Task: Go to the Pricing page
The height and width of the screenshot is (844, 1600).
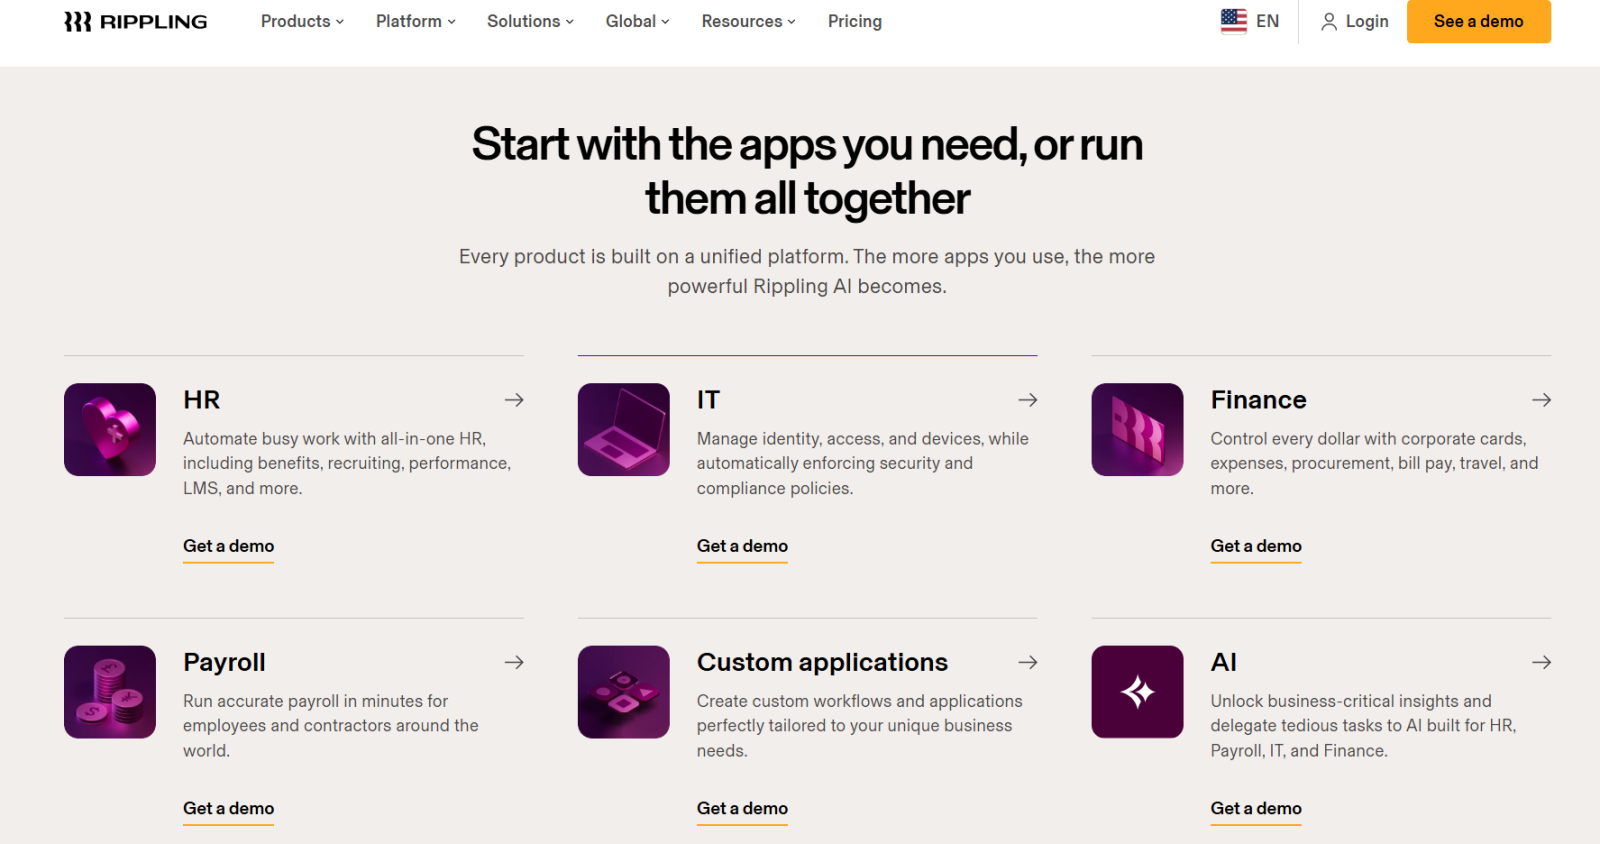Action: coord(855,21)
